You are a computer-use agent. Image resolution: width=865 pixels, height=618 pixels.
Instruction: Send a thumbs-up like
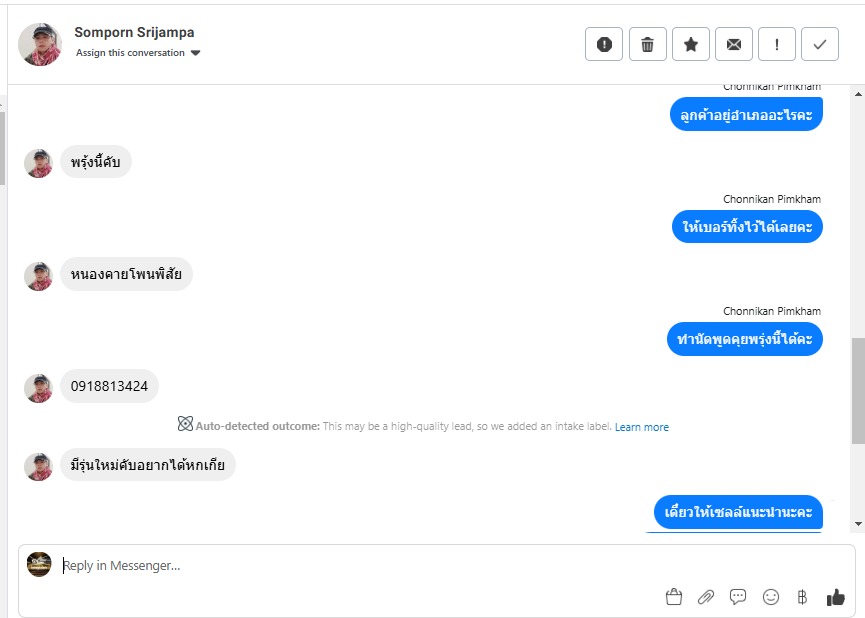(x=836, y=597)
